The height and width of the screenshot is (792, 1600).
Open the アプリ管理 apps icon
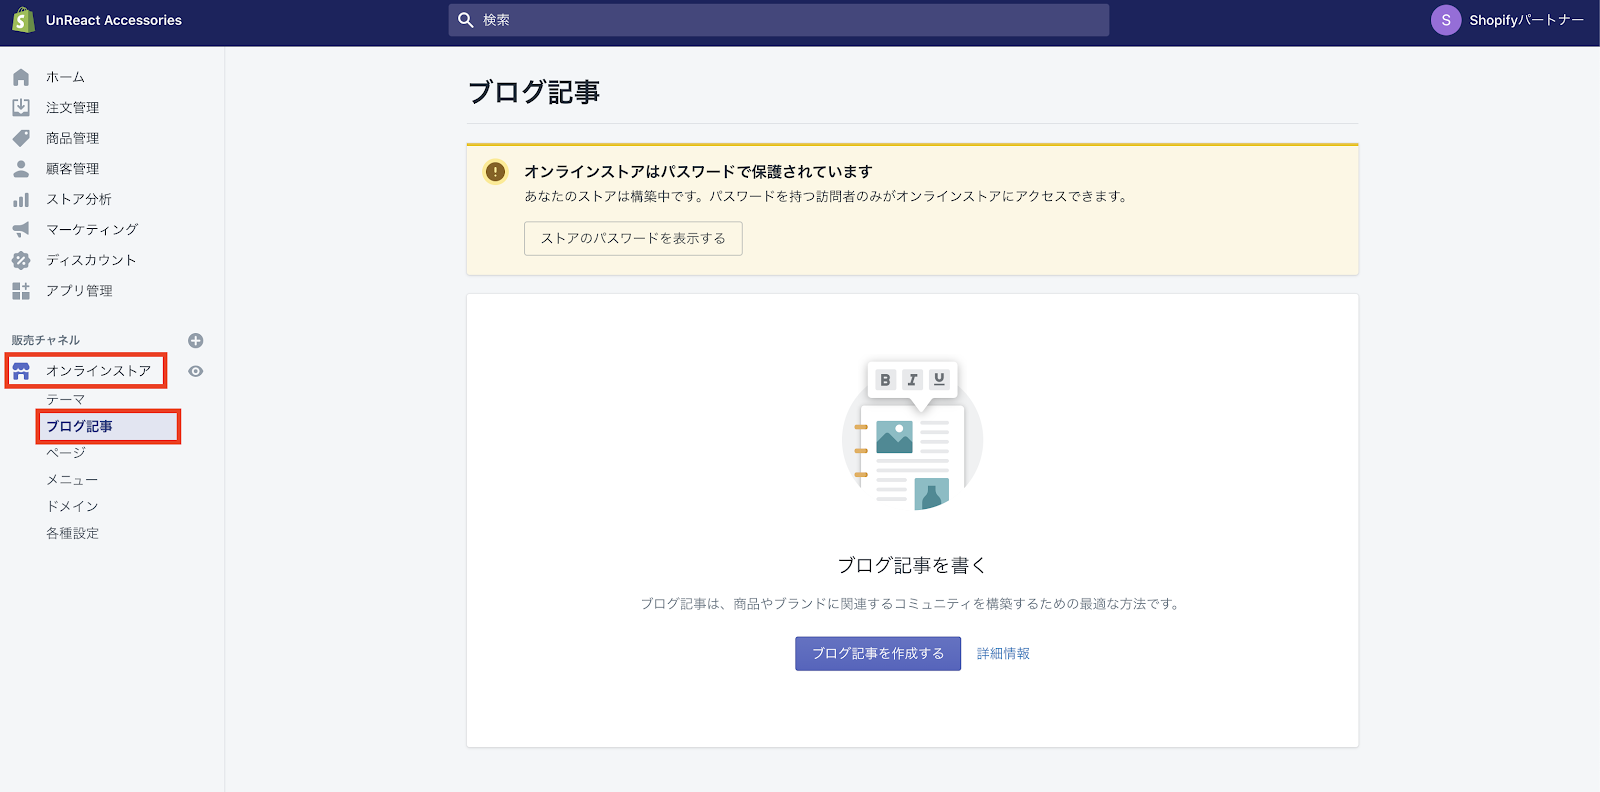point(21,291)
